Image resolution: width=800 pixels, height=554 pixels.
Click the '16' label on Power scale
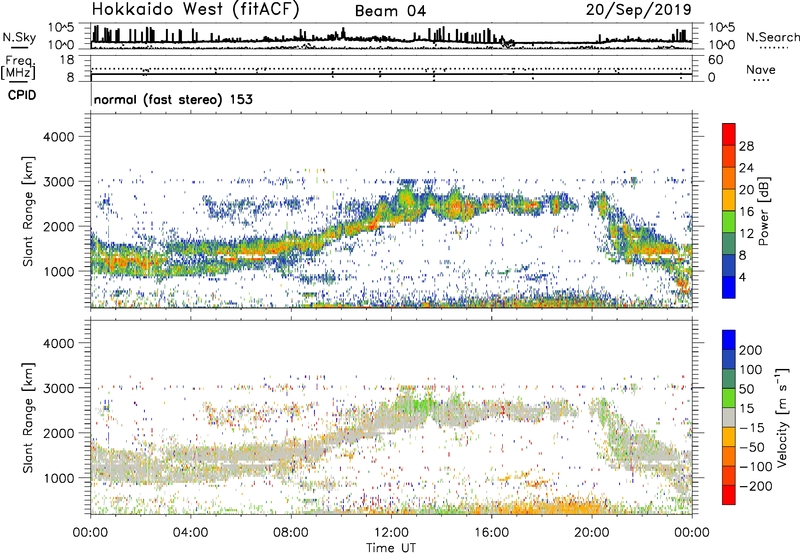pyautogui.click(x=746, y=212)
